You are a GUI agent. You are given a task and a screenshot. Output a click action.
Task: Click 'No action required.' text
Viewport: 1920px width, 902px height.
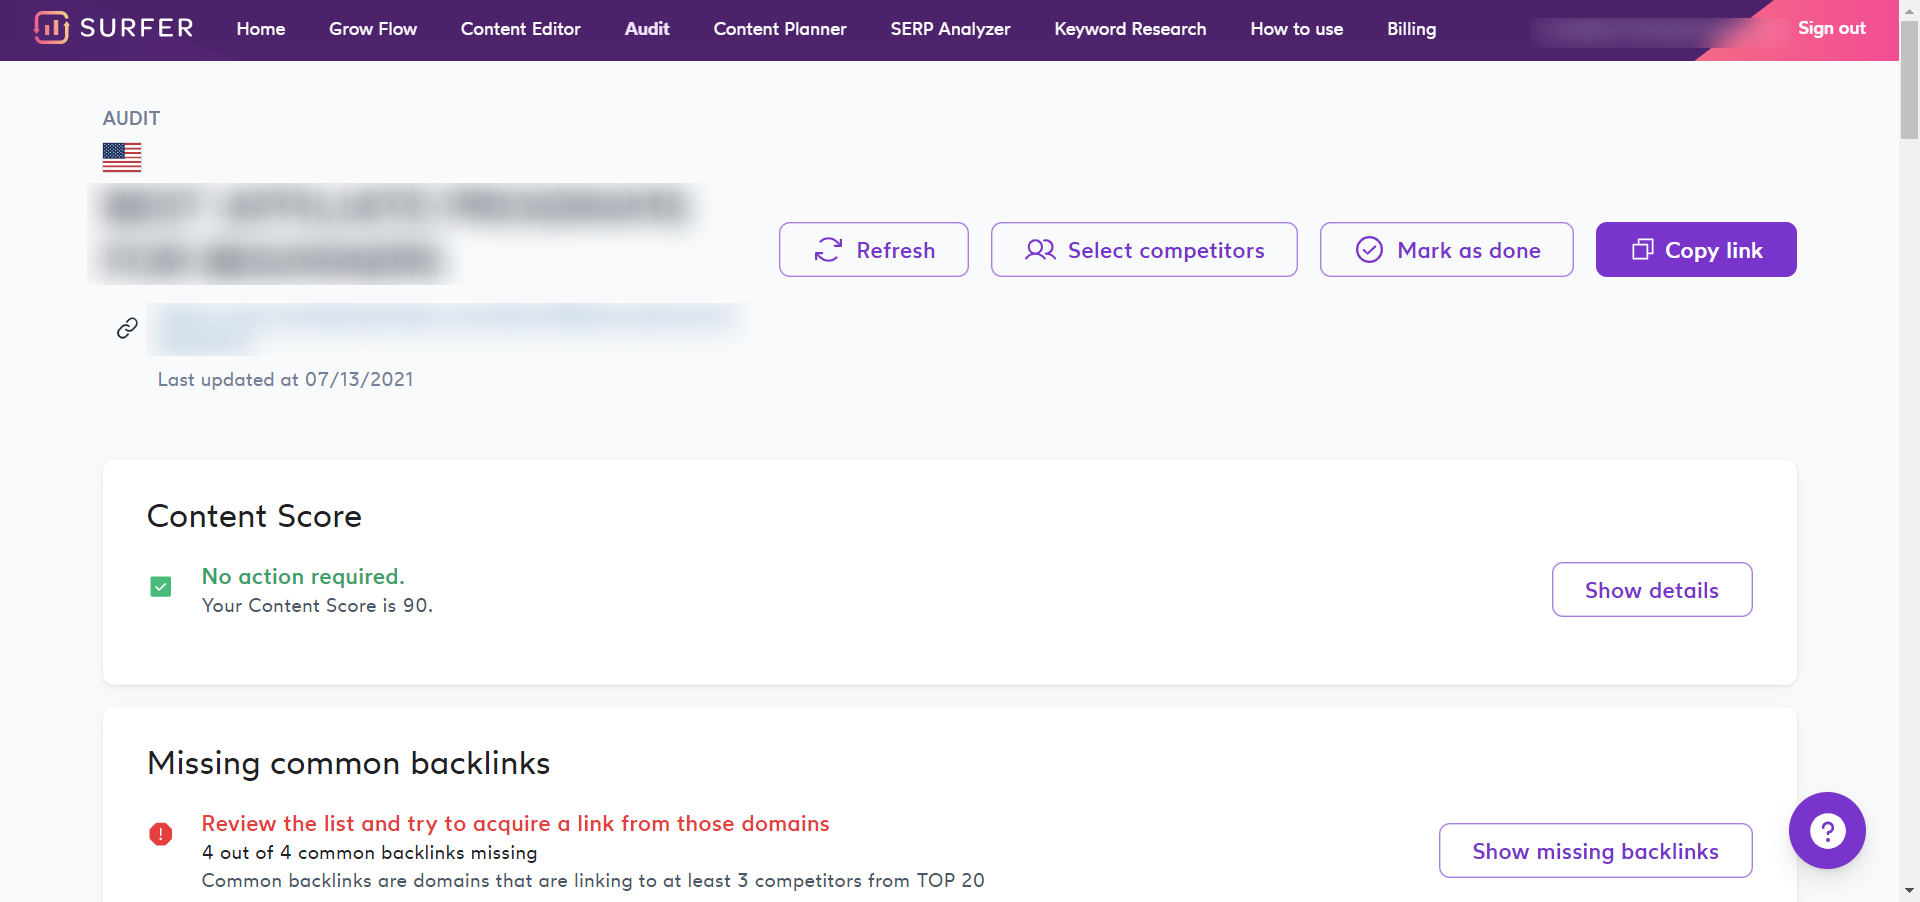pyautogui.click(x=303, y=576)
